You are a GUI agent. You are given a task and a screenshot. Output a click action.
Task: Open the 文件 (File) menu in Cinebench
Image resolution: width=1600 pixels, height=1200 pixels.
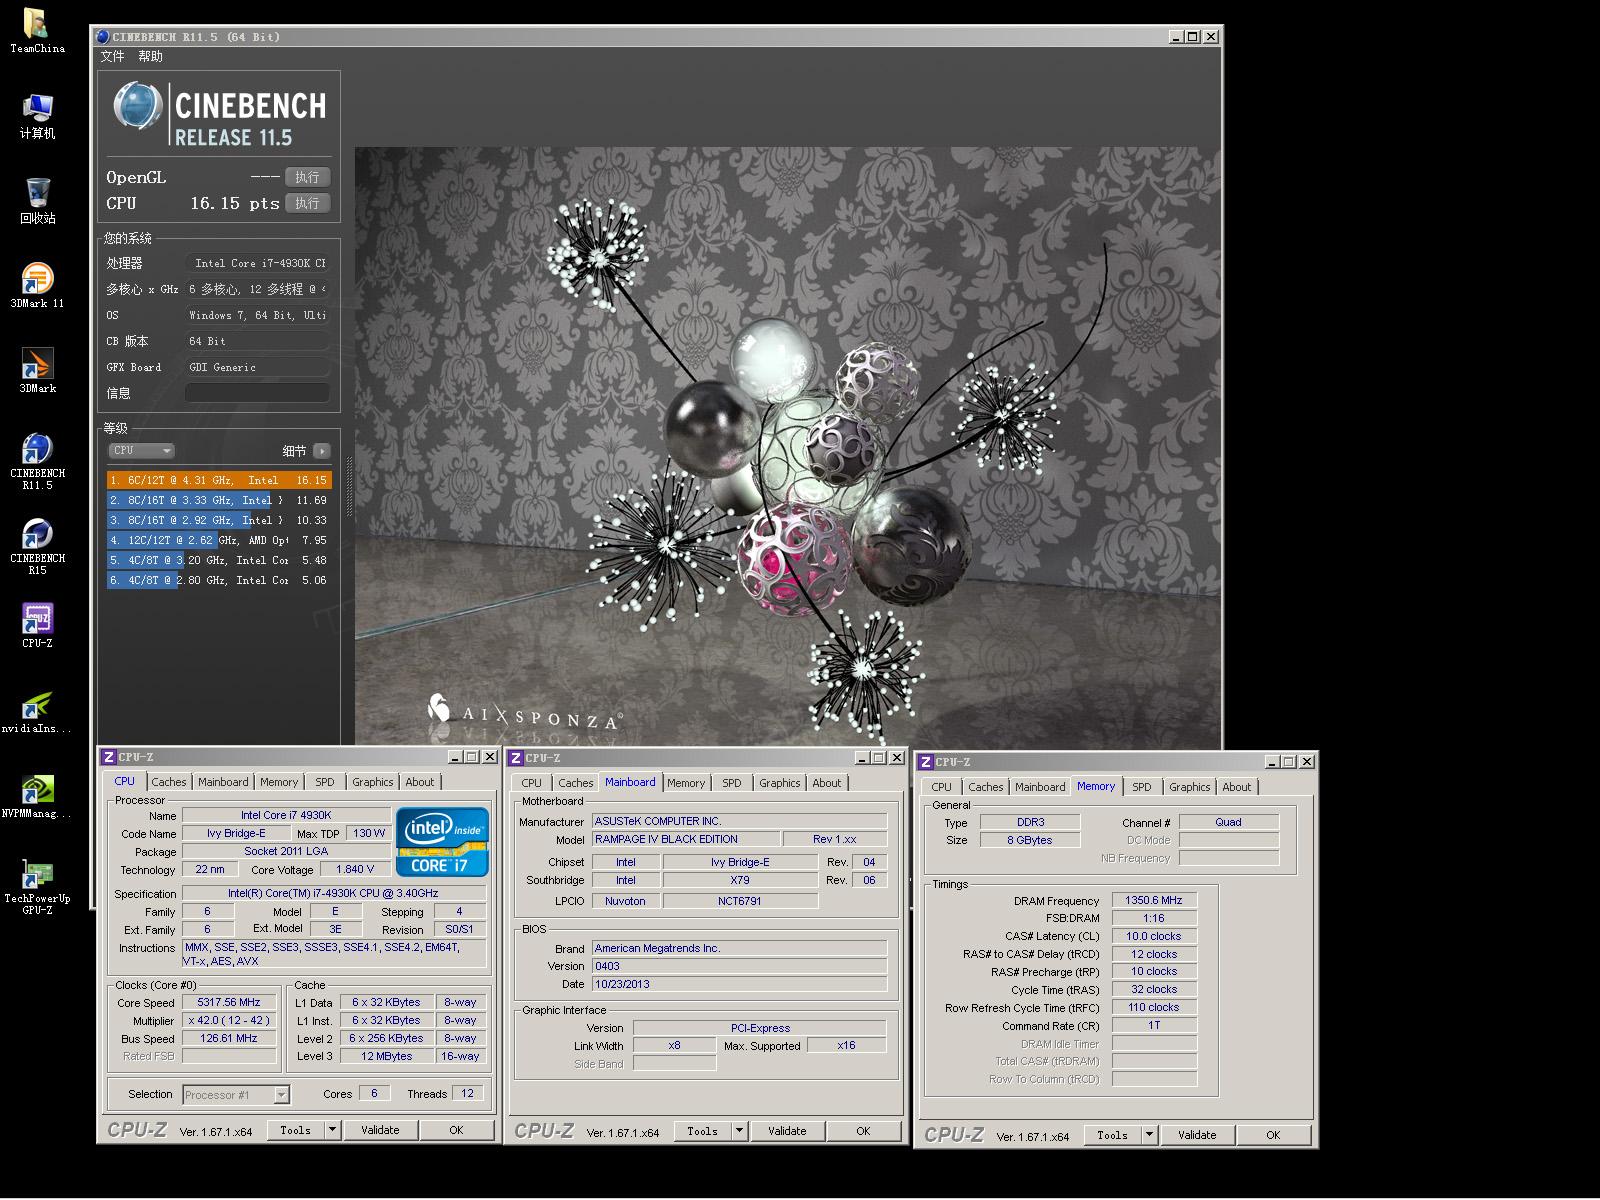tap(112, 57)
